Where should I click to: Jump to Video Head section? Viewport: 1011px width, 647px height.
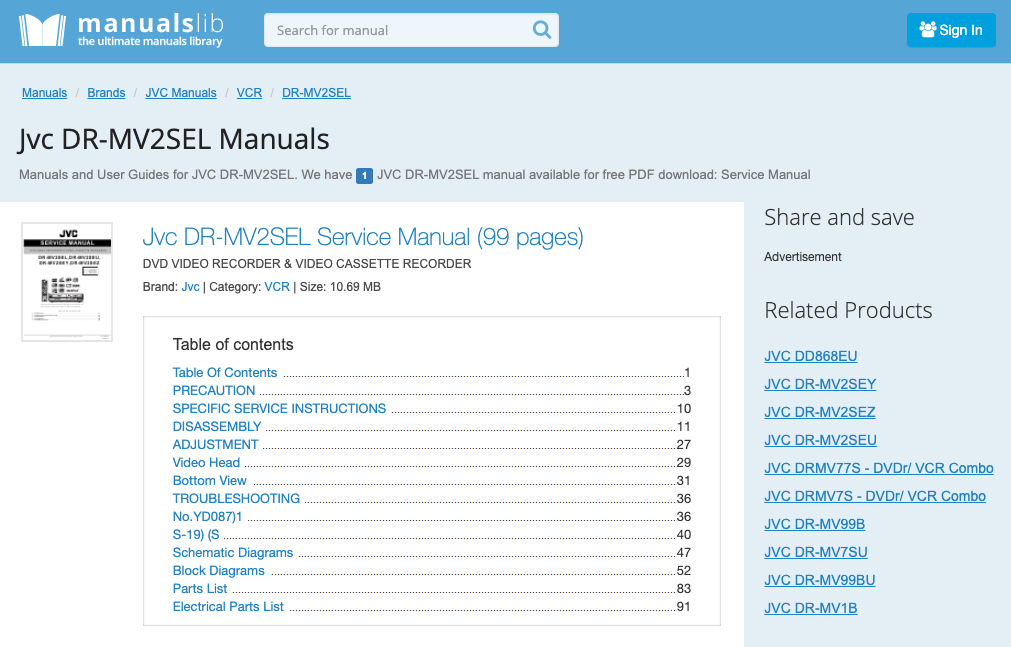(206, 463)
